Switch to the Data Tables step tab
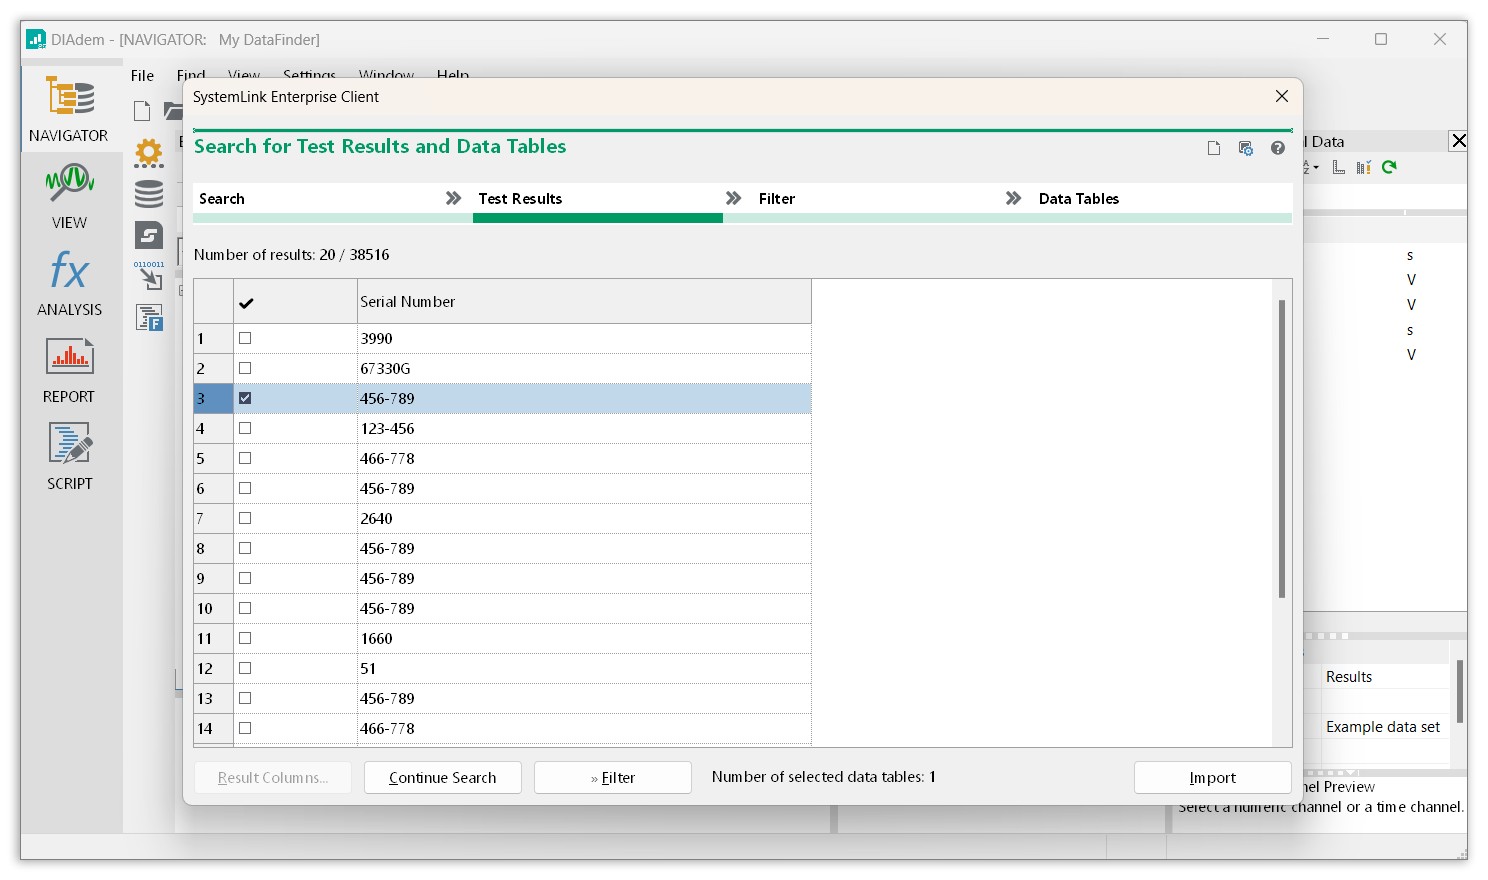Viewport: 1488px width, 880px height. tap(1078, 199)
